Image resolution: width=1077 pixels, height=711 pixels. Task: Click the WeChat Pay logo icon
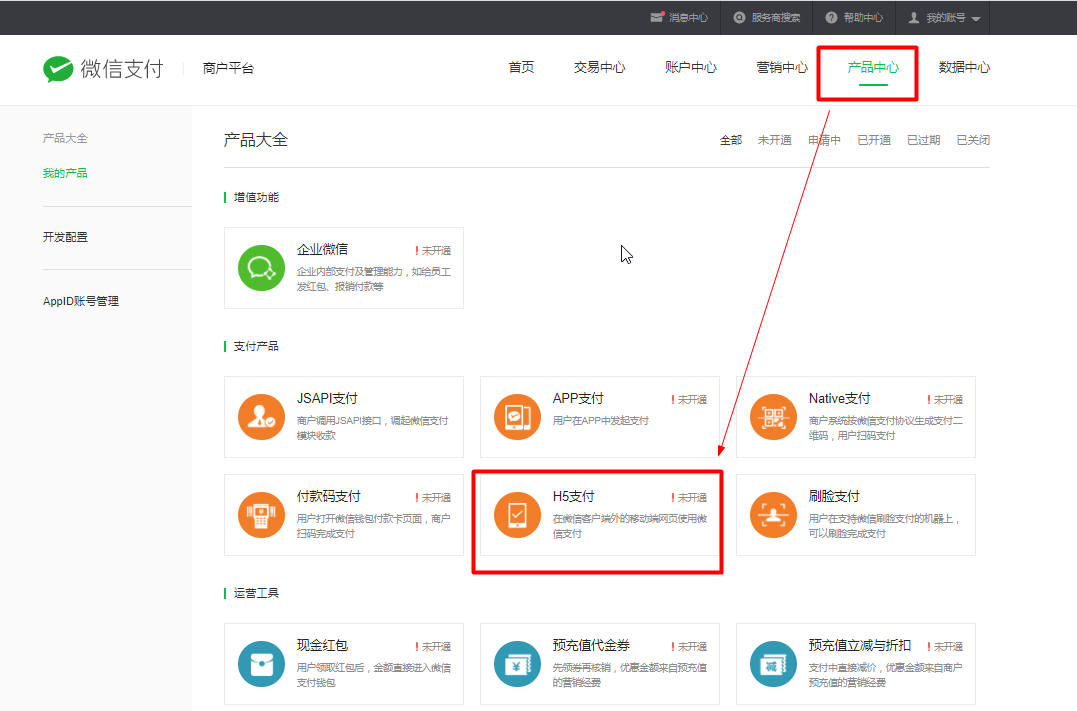pyautogui.click(x=58, y=68)
